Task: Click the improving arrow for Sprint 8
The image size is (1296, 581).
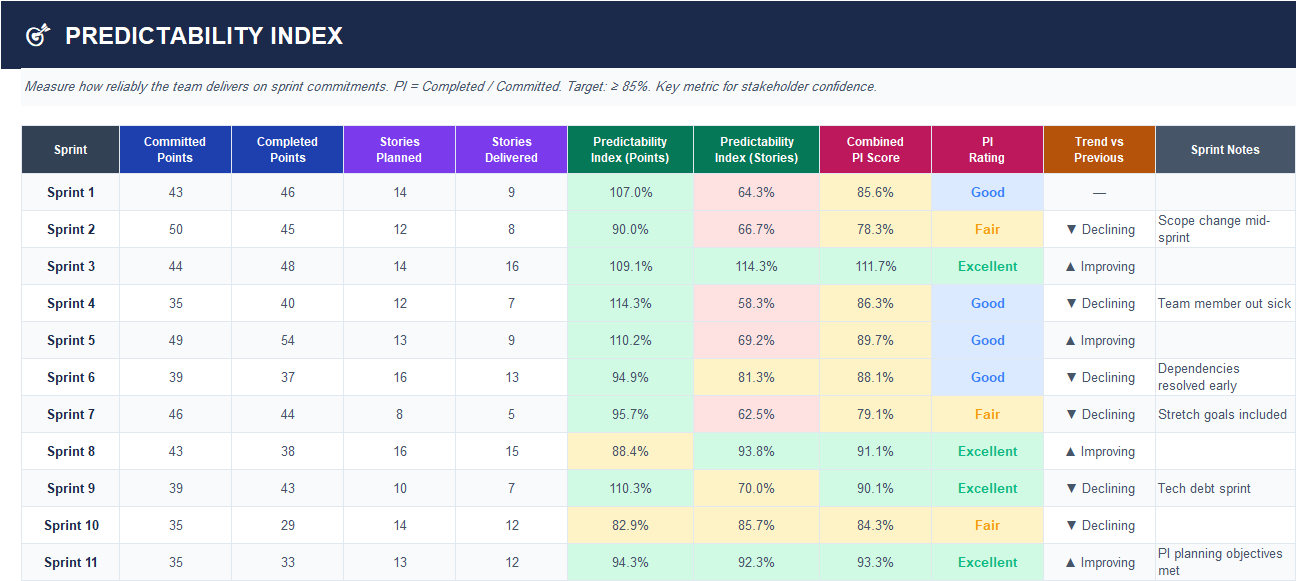Action: (x=1098, y=451)
